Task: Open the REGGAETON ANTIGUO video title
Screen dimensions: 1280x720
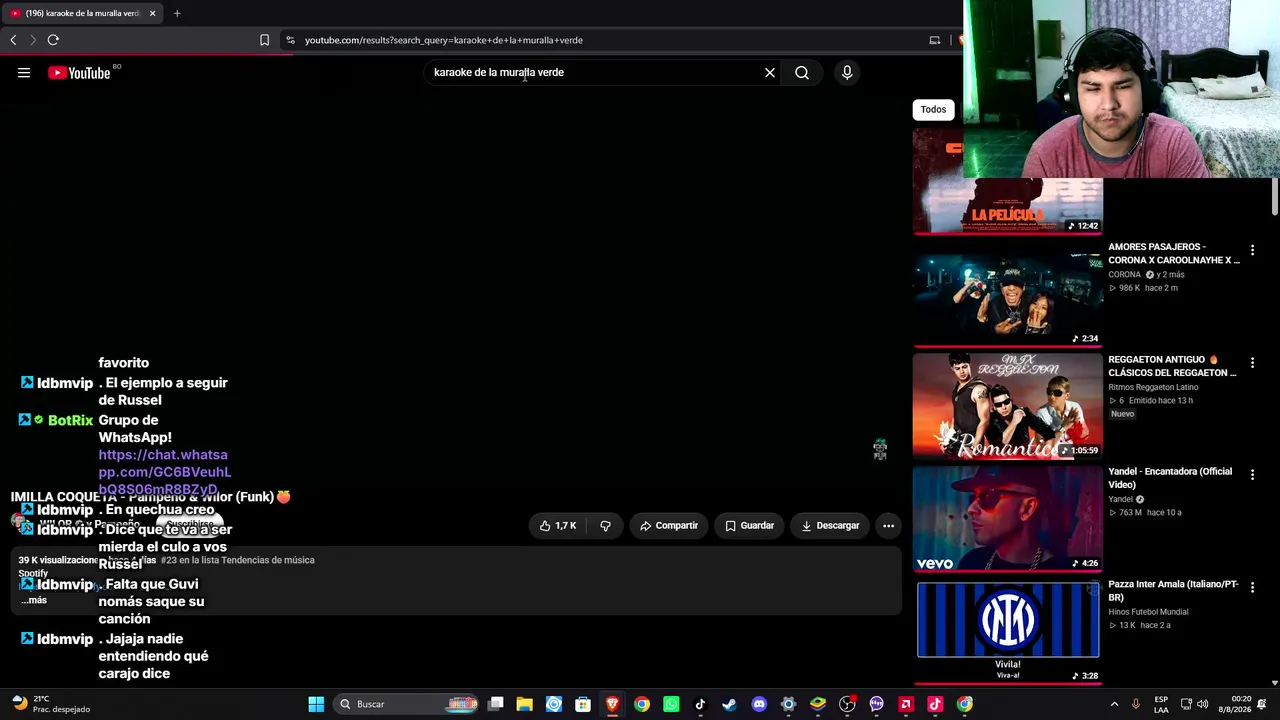Action: 1172,366
